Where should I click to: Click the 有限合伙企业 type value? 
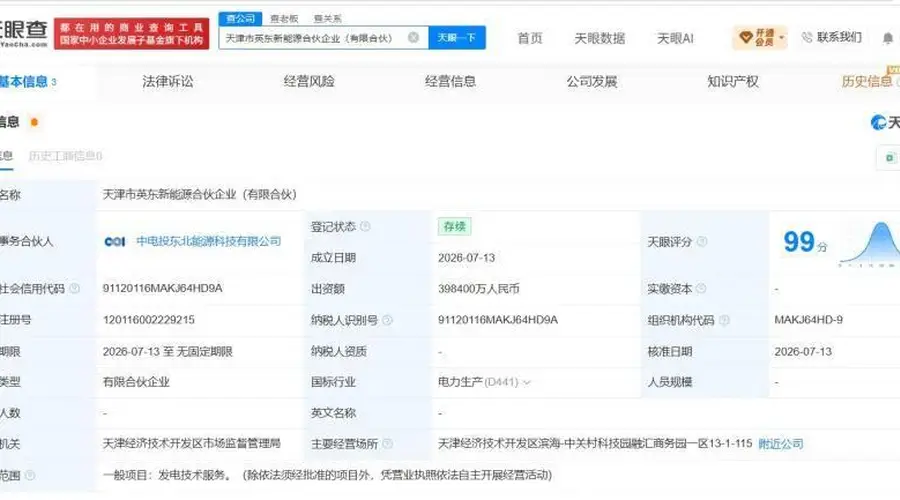click(136, 382)
